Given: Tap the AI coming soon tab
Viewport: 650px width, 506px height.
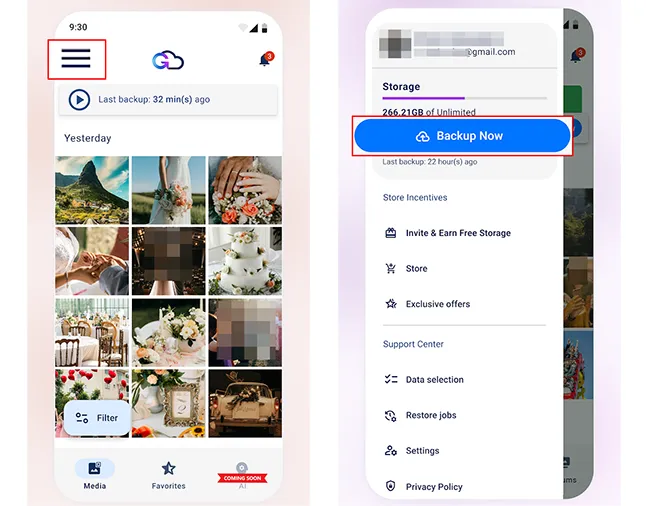Looking at the screenshot, I should 243,476.
